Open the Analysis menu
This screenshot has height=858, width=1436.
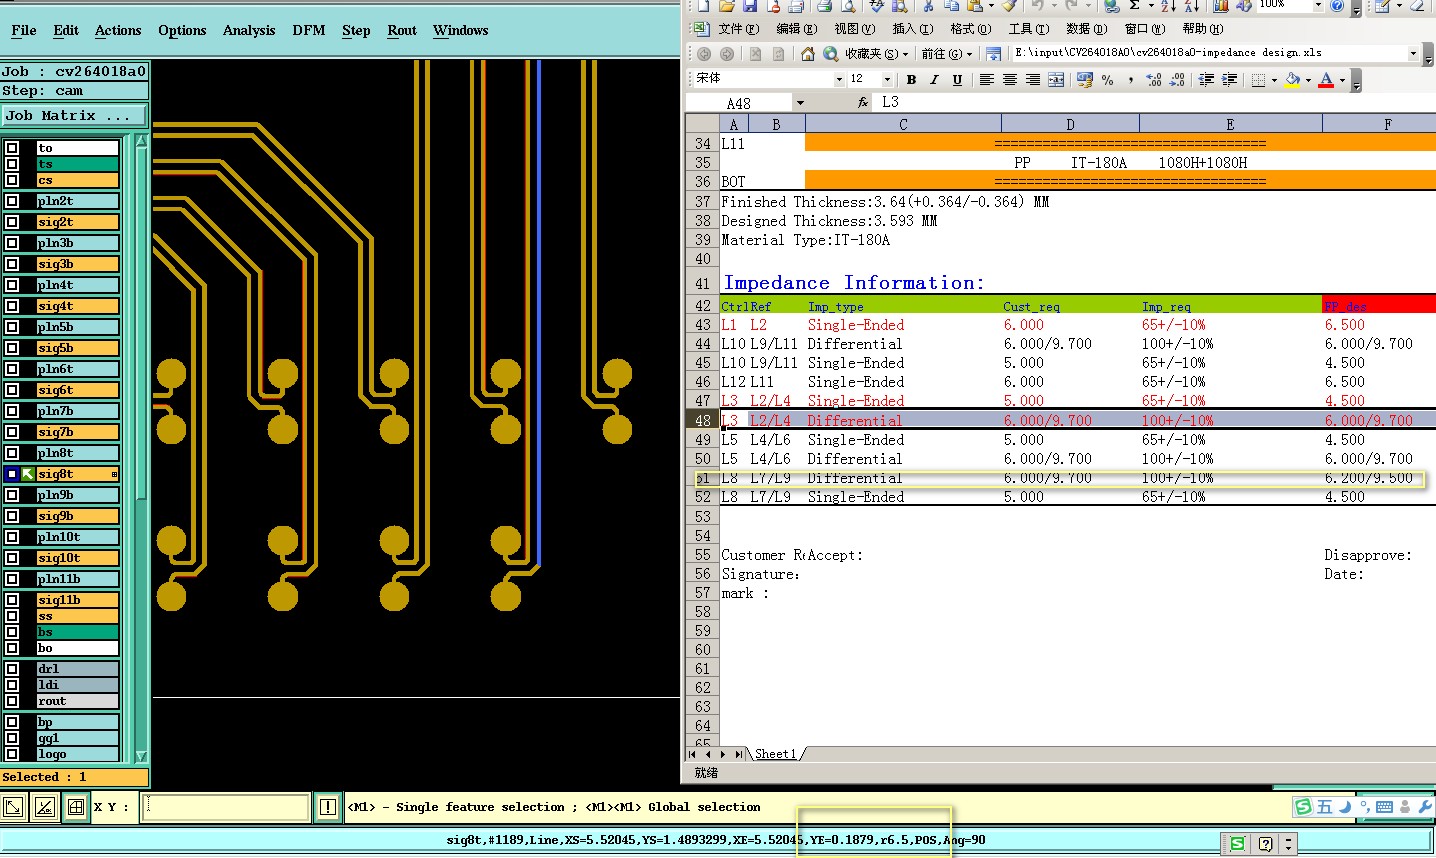click(x=249, y=30)
